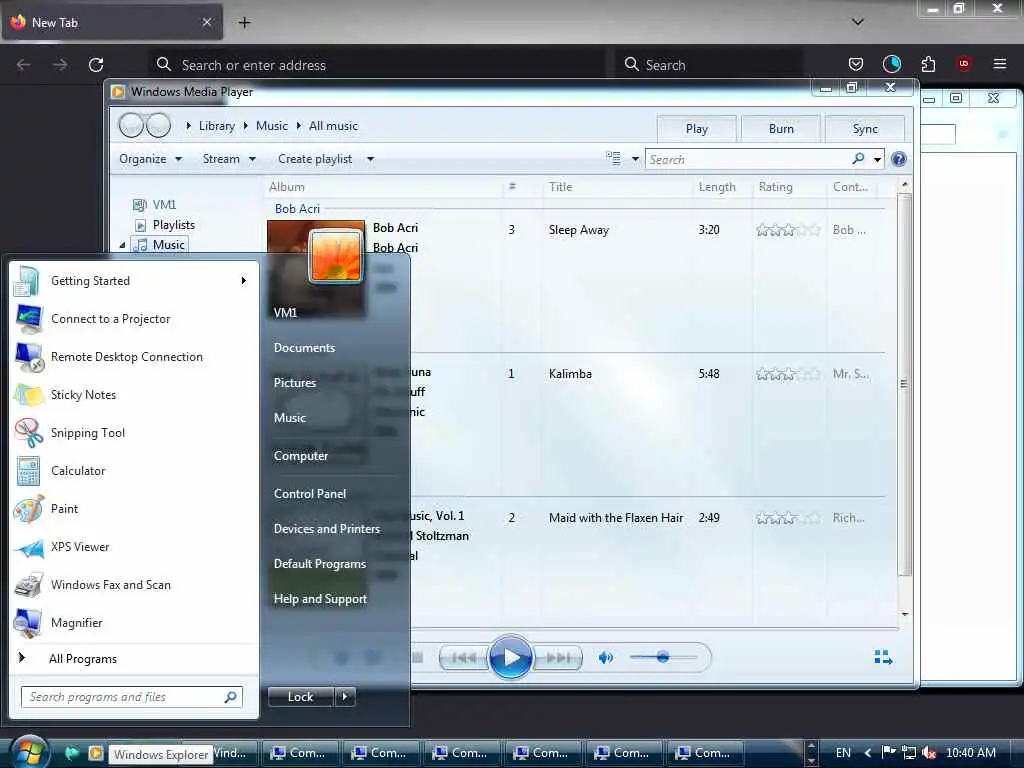This screenshot has height=768, width=1024.
Task: Skip to the next track
Action: pos(556,658)
